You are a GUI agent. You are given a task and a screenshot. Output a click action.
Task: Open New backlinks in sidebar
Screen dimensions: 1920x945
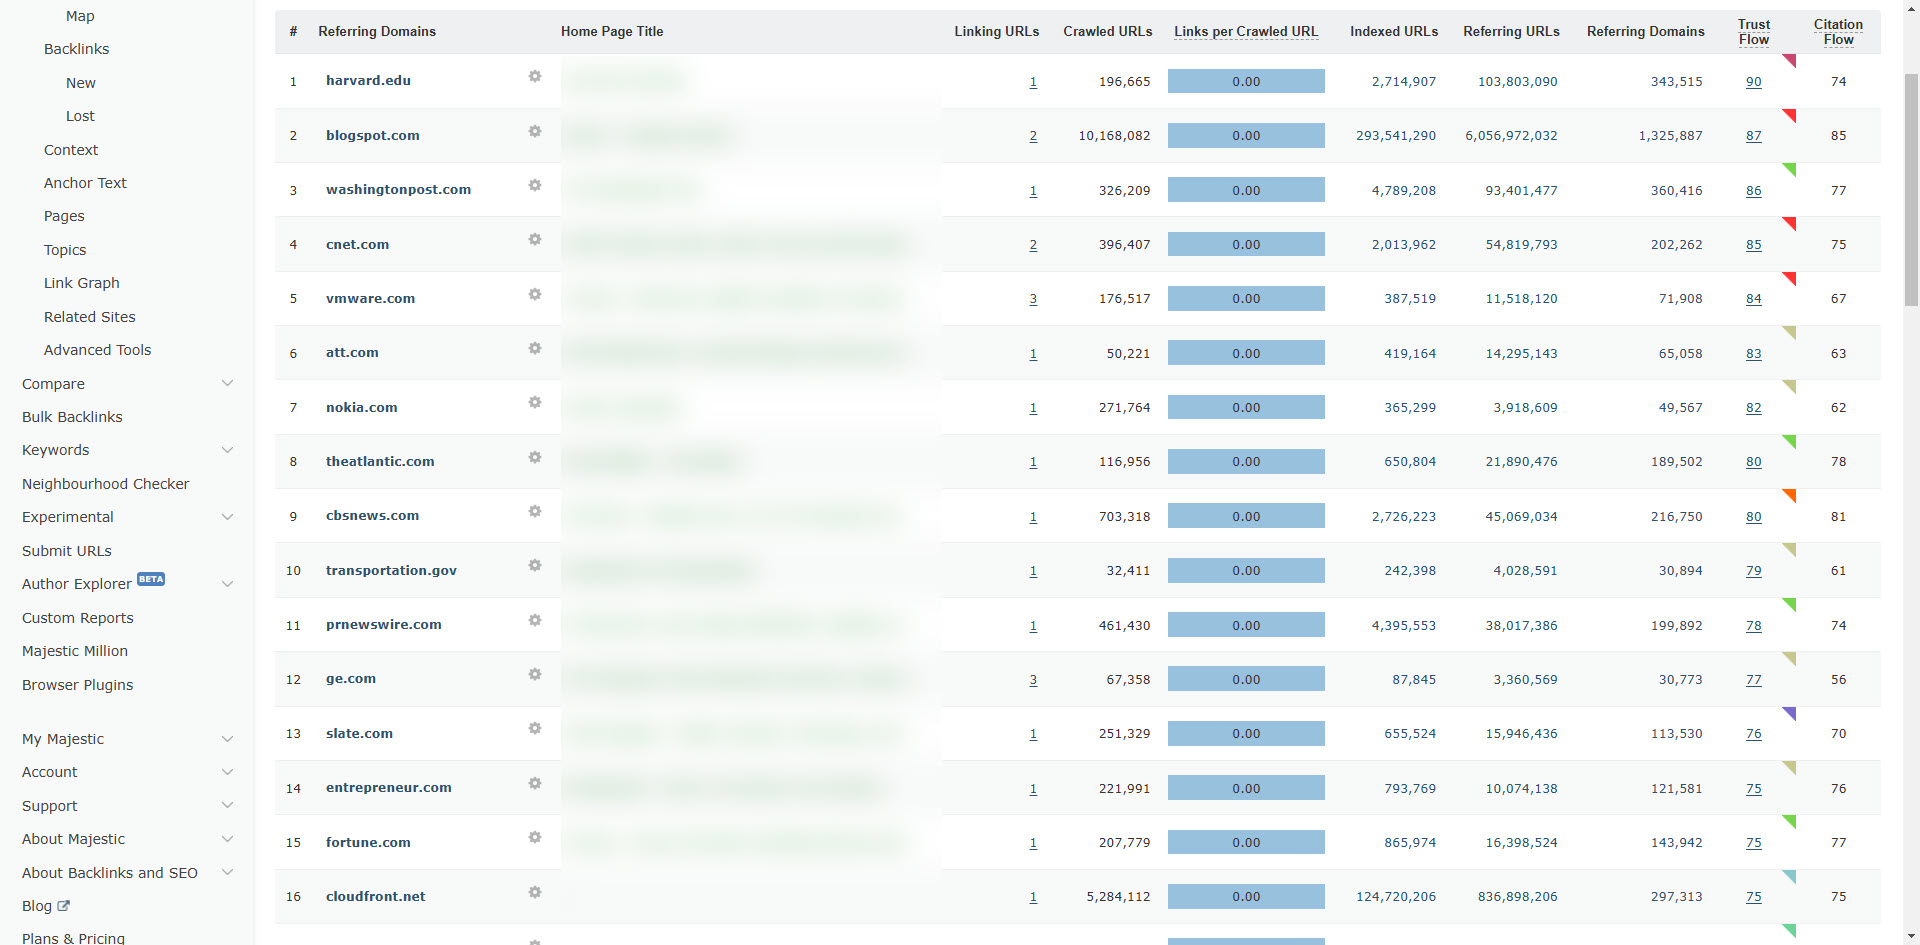pyautogui.click(x=81, y=83)
